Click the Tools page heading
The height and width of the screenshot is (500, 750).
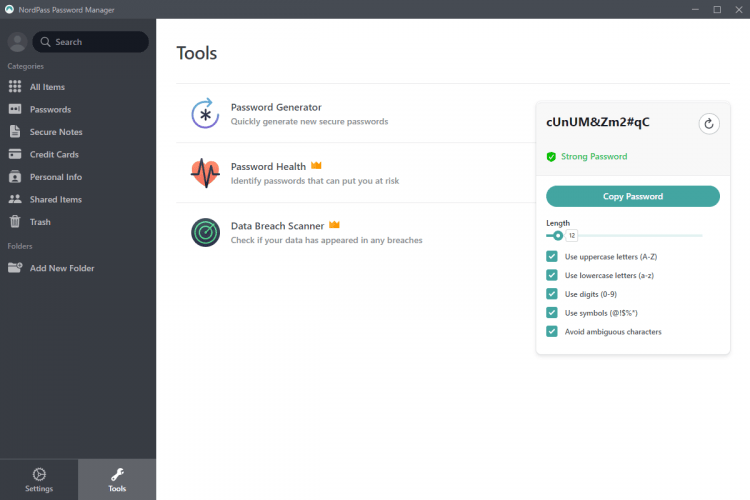(x=197, y=53)
